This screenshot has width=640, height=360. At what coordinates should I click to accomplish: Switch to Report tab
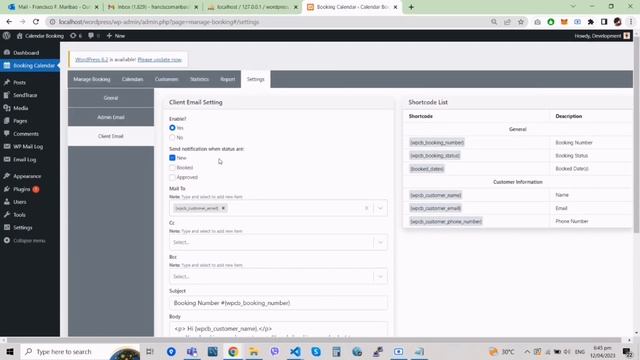coord(228,79)
